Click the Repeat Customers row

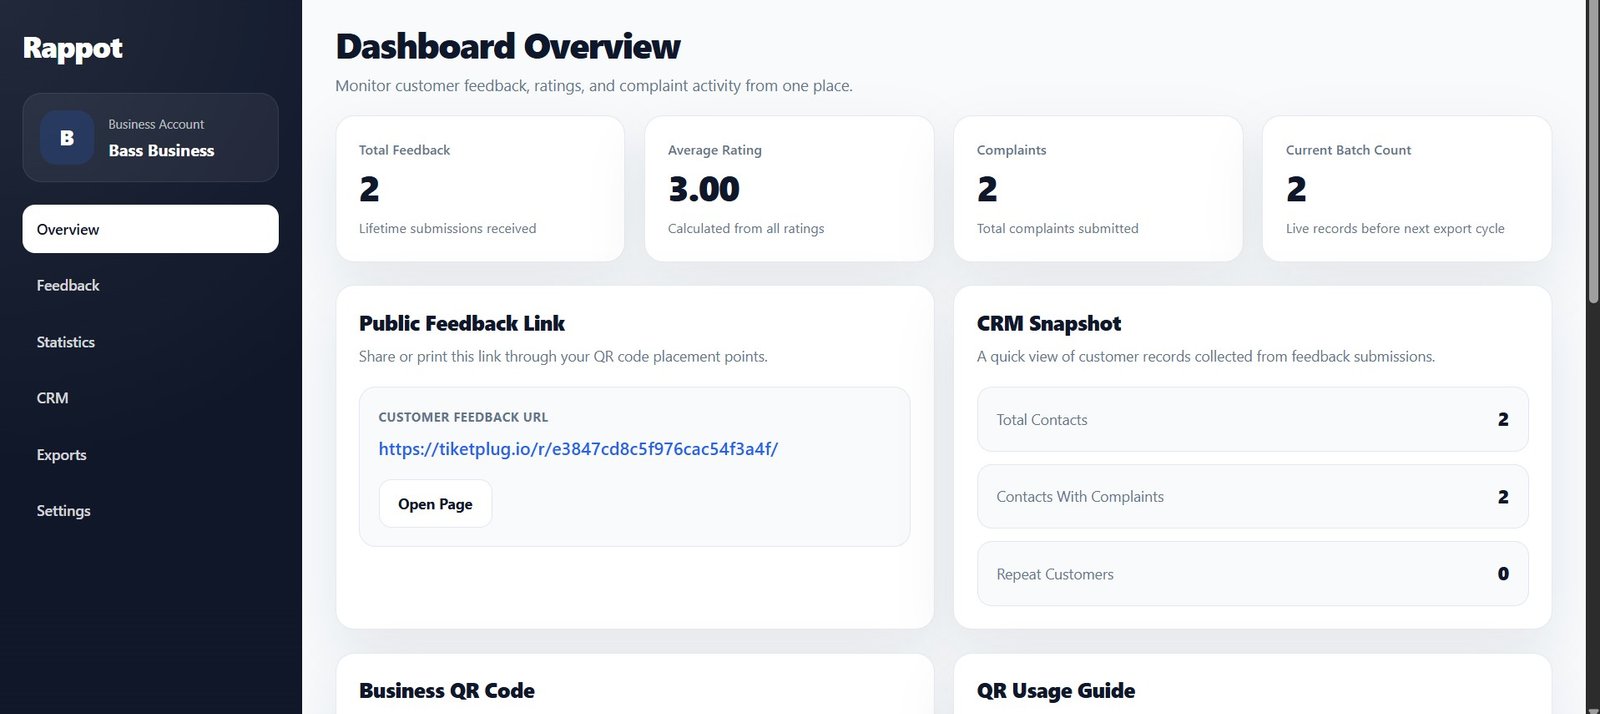(1252, 573)
